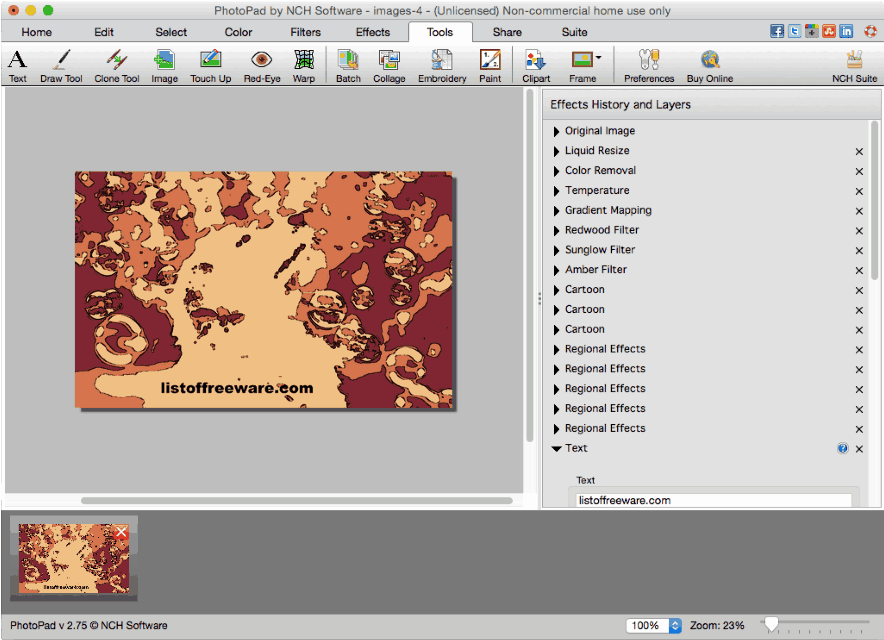Open the Batch editor
The width and height of the screenshot is (884, 640).
pos(348,65)
